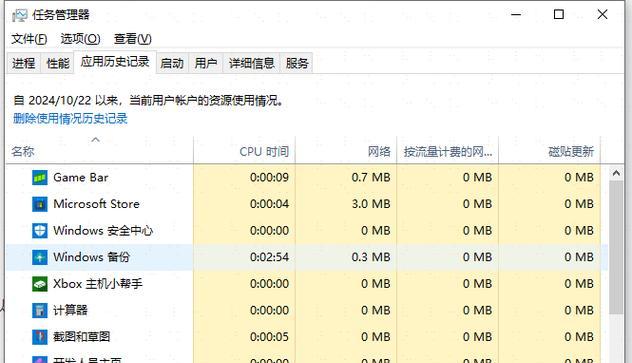Switch to the 服务 tab
Image resolution: width=632 pixels, height=363 pixels.
point(297,63)
